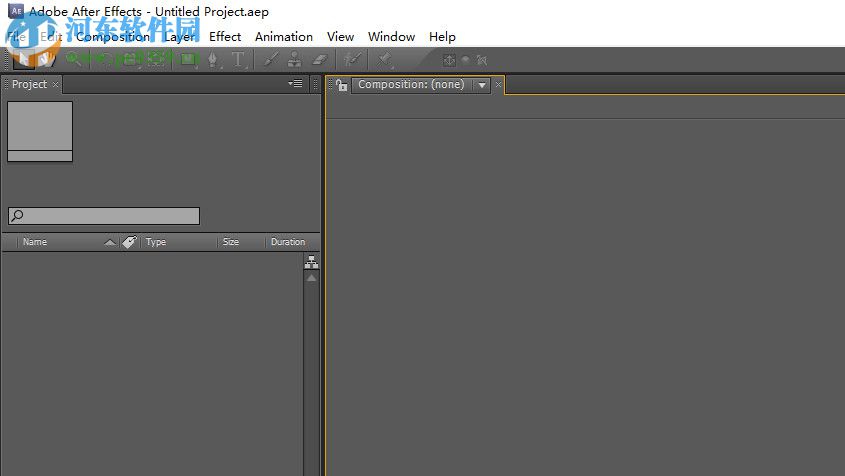This screenshot has height=476, width=845.
Task: Open the Composition menu
Action: point(113,37)
